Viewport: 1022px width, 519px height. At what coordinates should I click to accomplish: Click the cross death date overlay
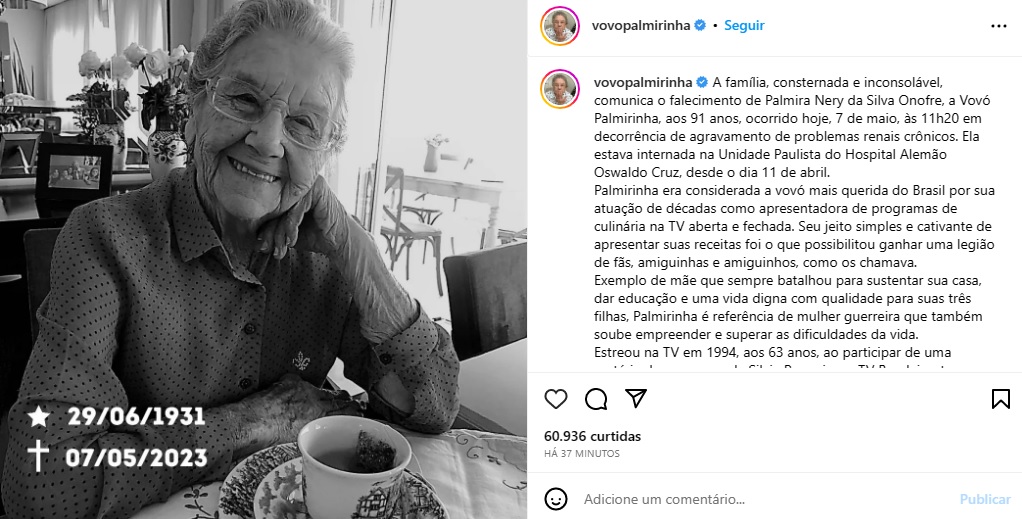tap(117, 456)
